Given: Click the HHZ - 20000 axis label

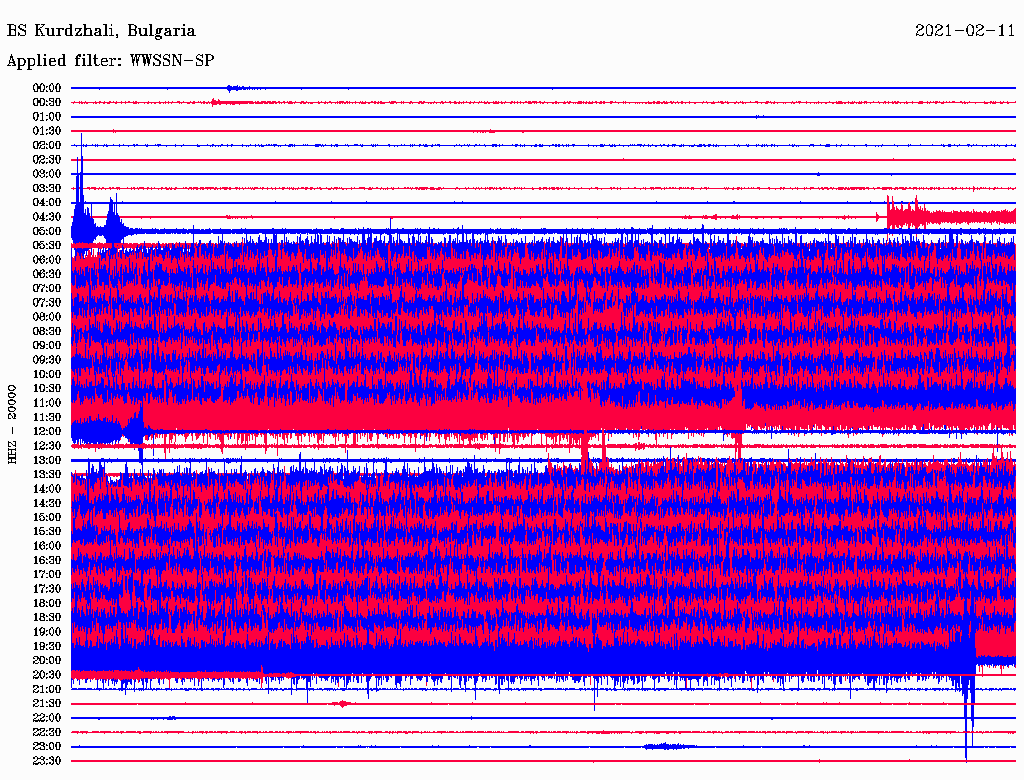Looking at the screenshot, I should [12, 424].
